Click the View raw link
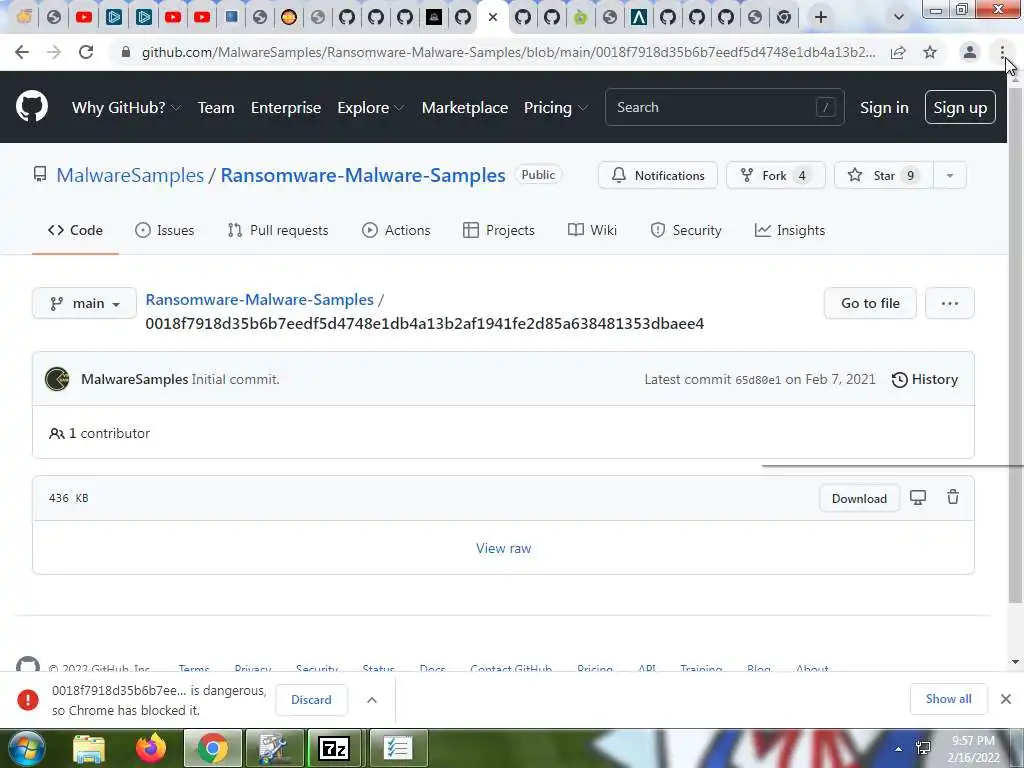Screen dimensions: 1024x768 504,548
